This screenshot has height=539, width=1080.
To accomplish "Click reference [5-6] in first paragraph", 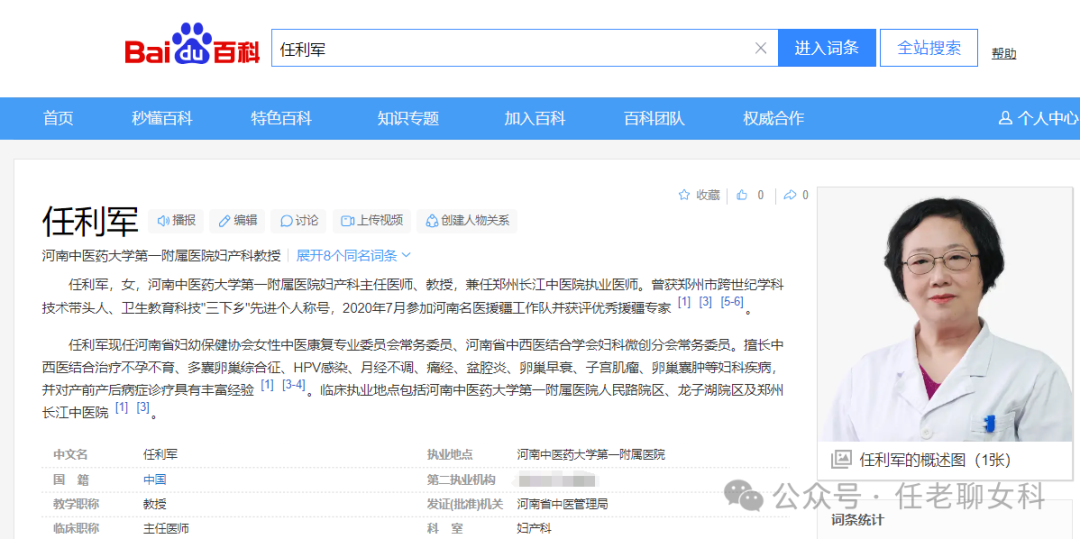I will [731, 302].
